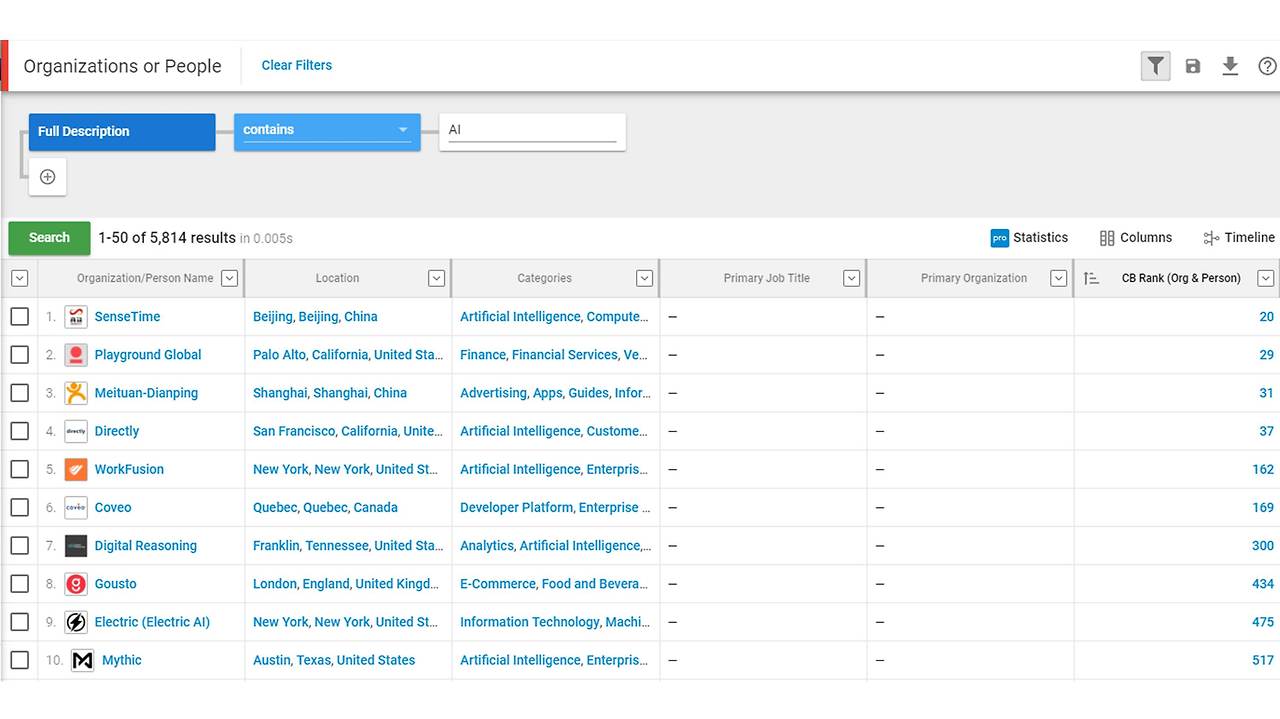Open the Timeline view
1280x719 pixels.
(1239, 238)
